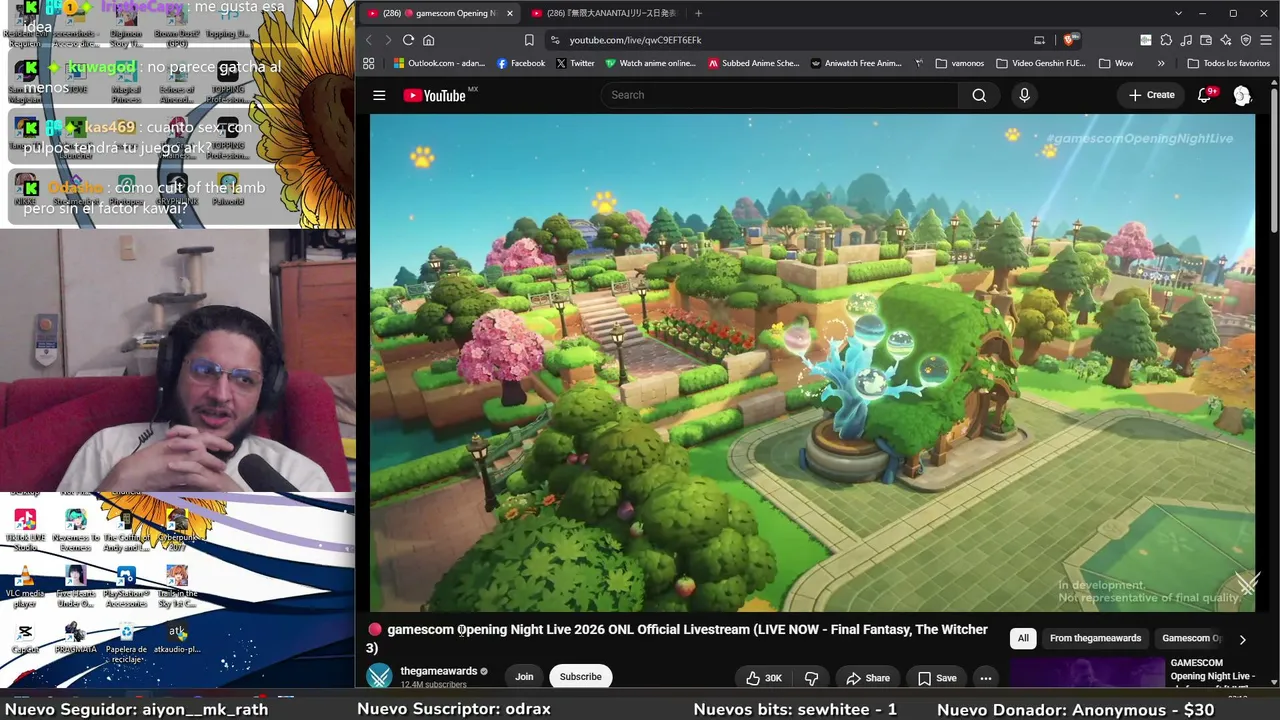
Task: Expand the tab search dropdown arrow
Action: [1178, 13]
